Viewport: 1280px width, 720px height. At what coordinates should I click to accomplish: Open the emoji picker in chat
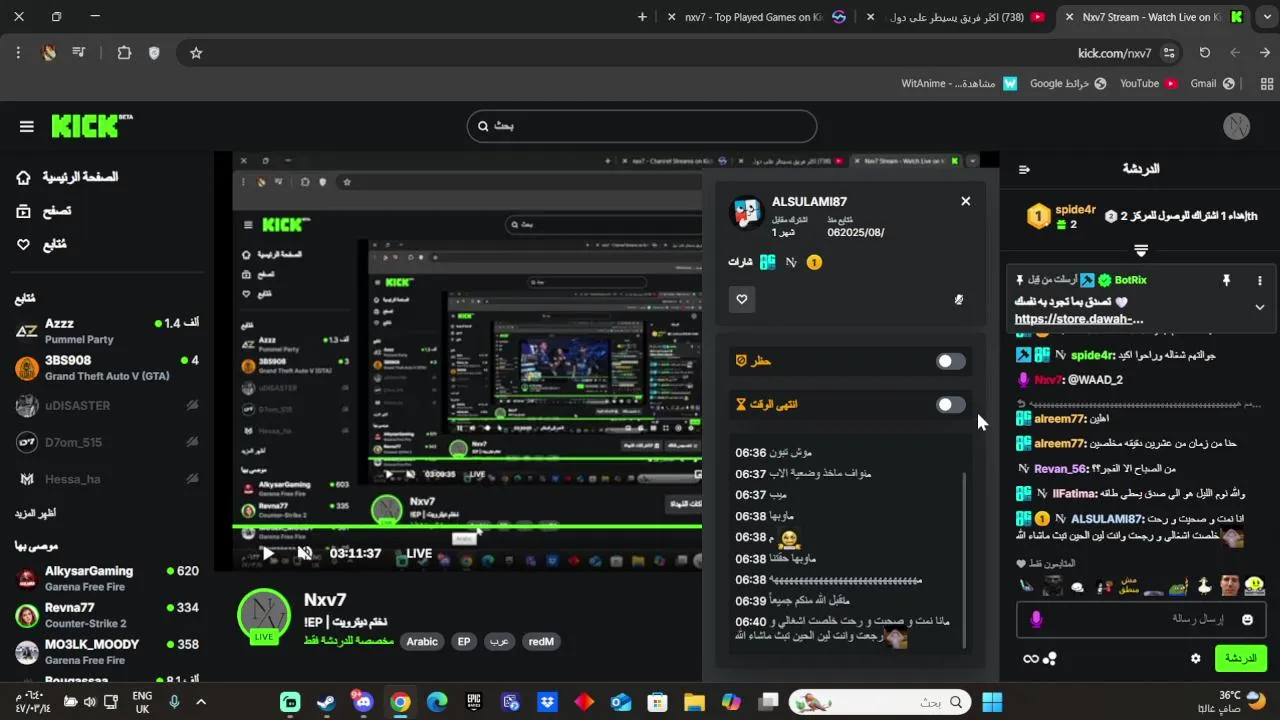click(1247, 620)
